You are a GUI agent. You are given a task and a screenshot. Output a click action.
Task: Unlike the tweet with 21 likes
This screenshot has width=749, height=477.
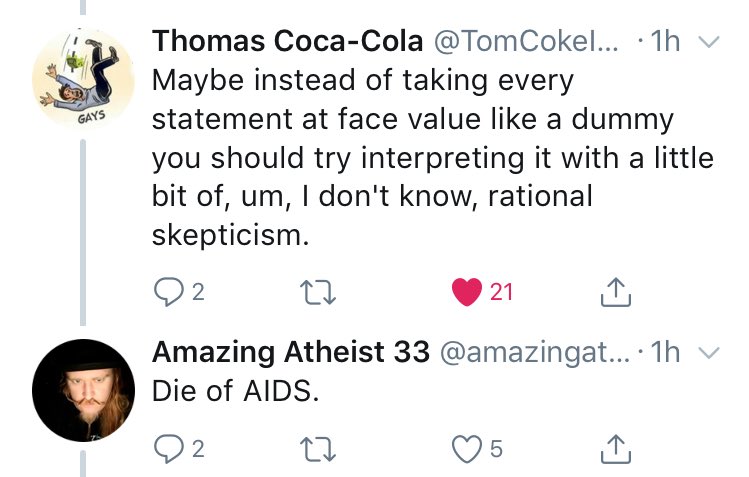(x=467, y=292)
